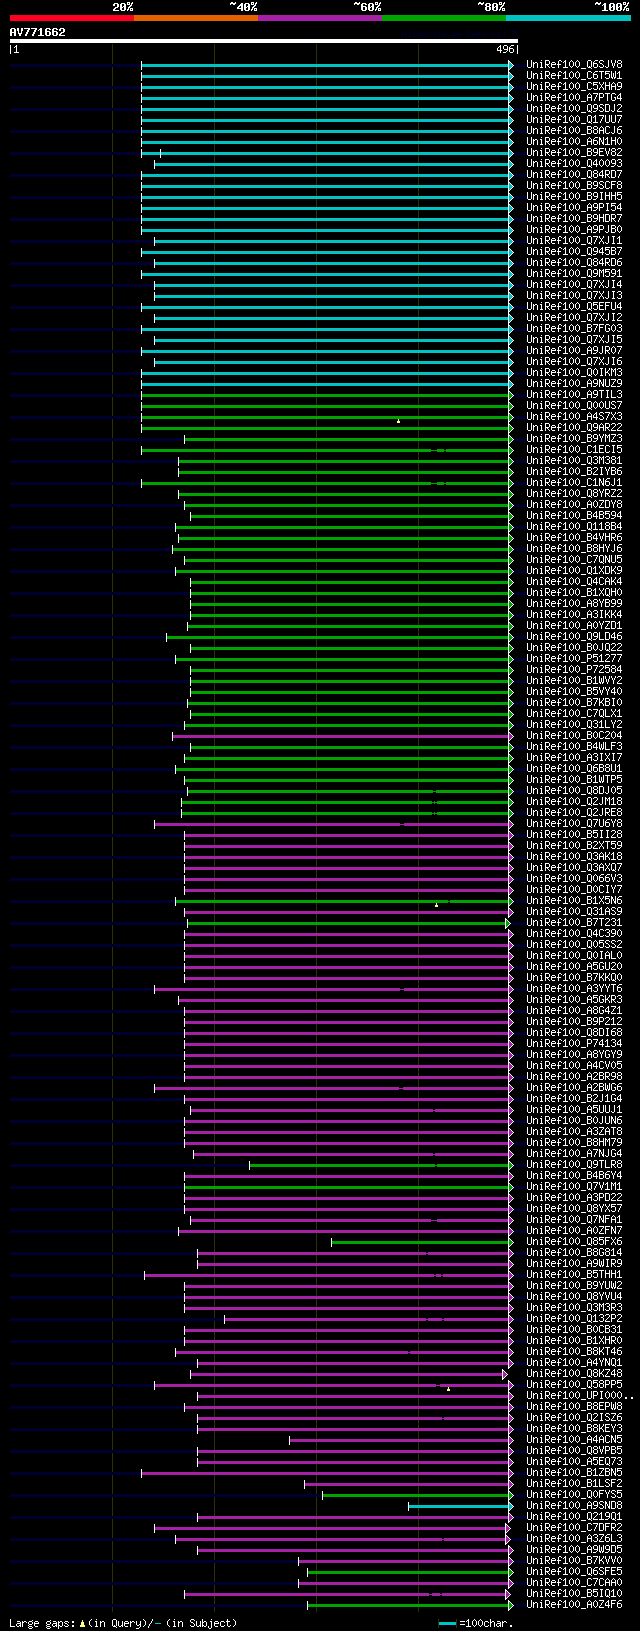
Task: Select the label UniRef100_B4B594
Action: (x=574, y=515)
